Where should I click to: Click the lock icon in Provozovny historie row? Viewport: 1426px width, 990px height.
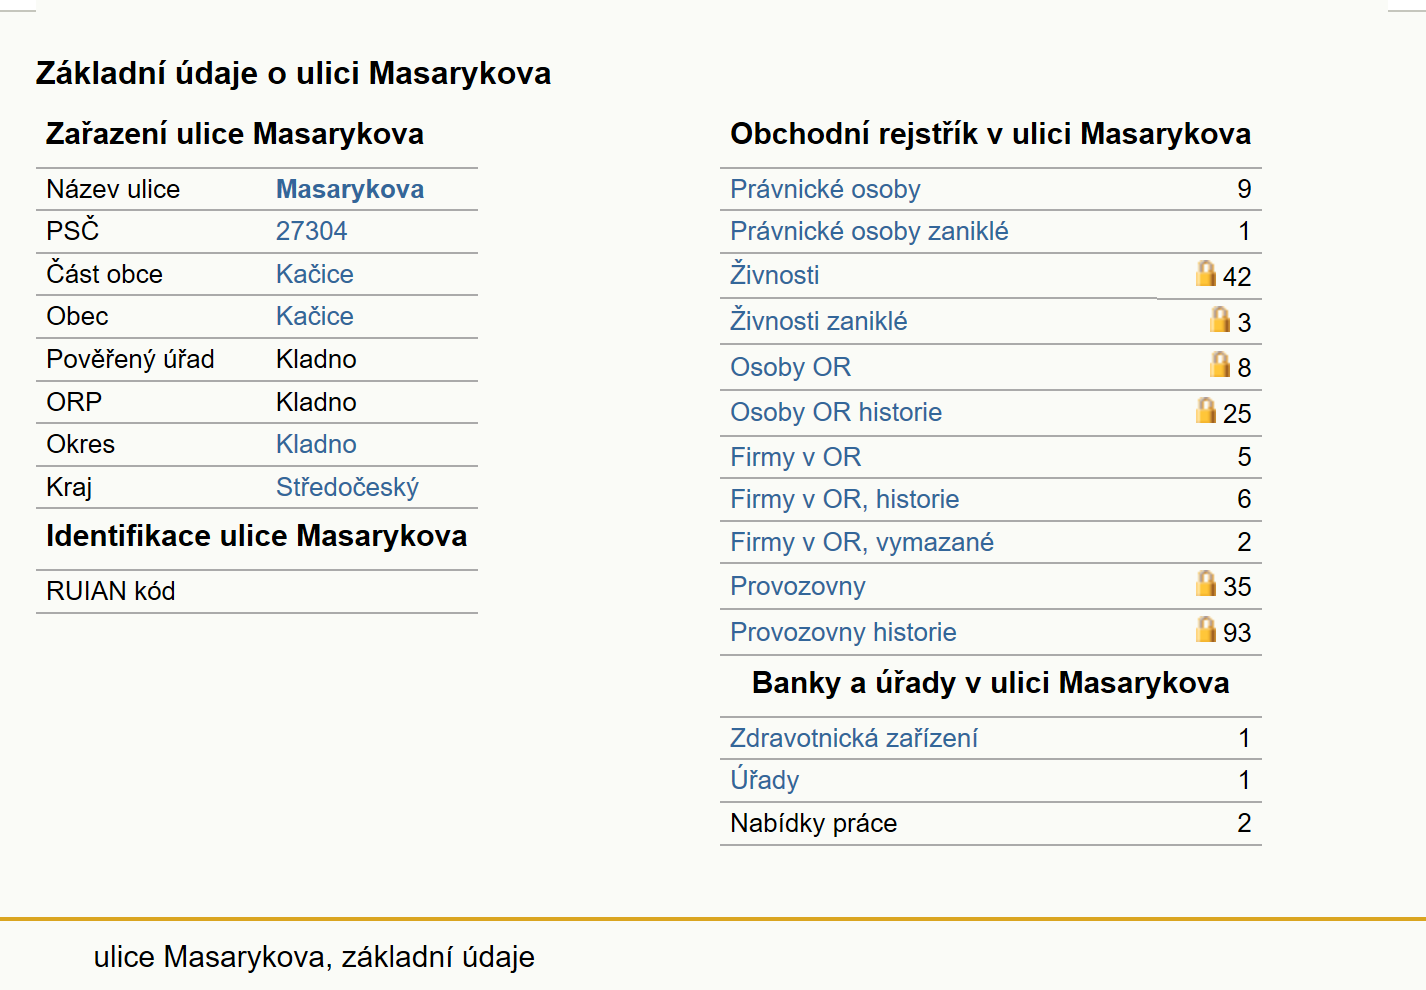tap(1206, 629)
